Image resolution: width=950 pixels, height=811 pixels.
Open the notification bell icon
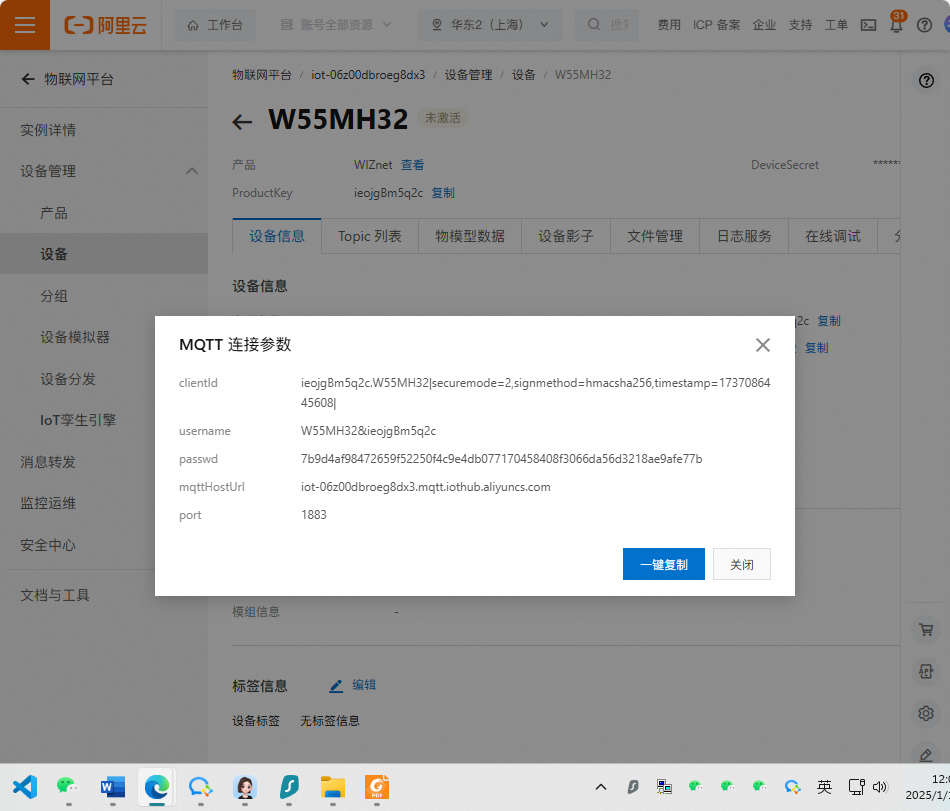pyautogui.click(x=896, y=25)
